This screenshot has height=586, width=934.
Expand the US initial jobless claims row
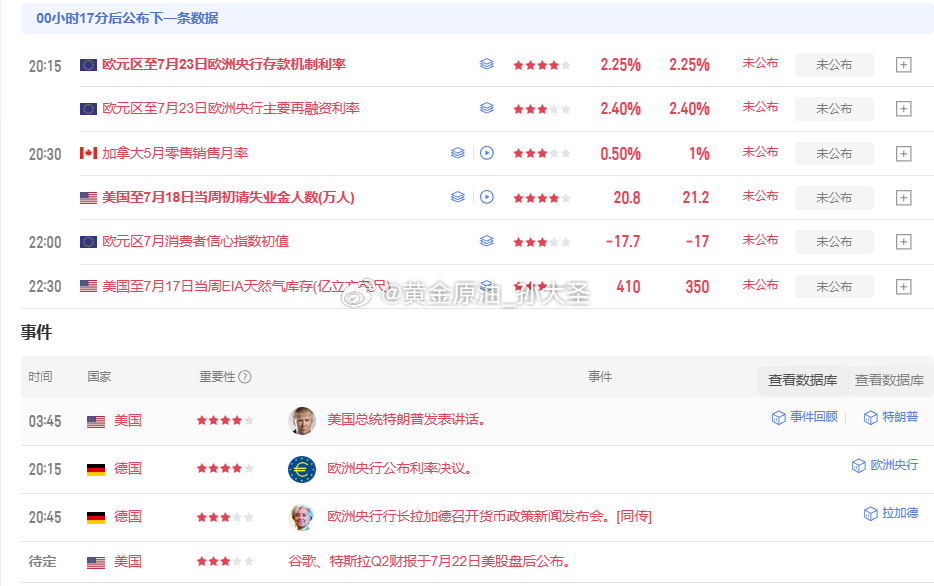pyautogui.click(x=904, y=198)
